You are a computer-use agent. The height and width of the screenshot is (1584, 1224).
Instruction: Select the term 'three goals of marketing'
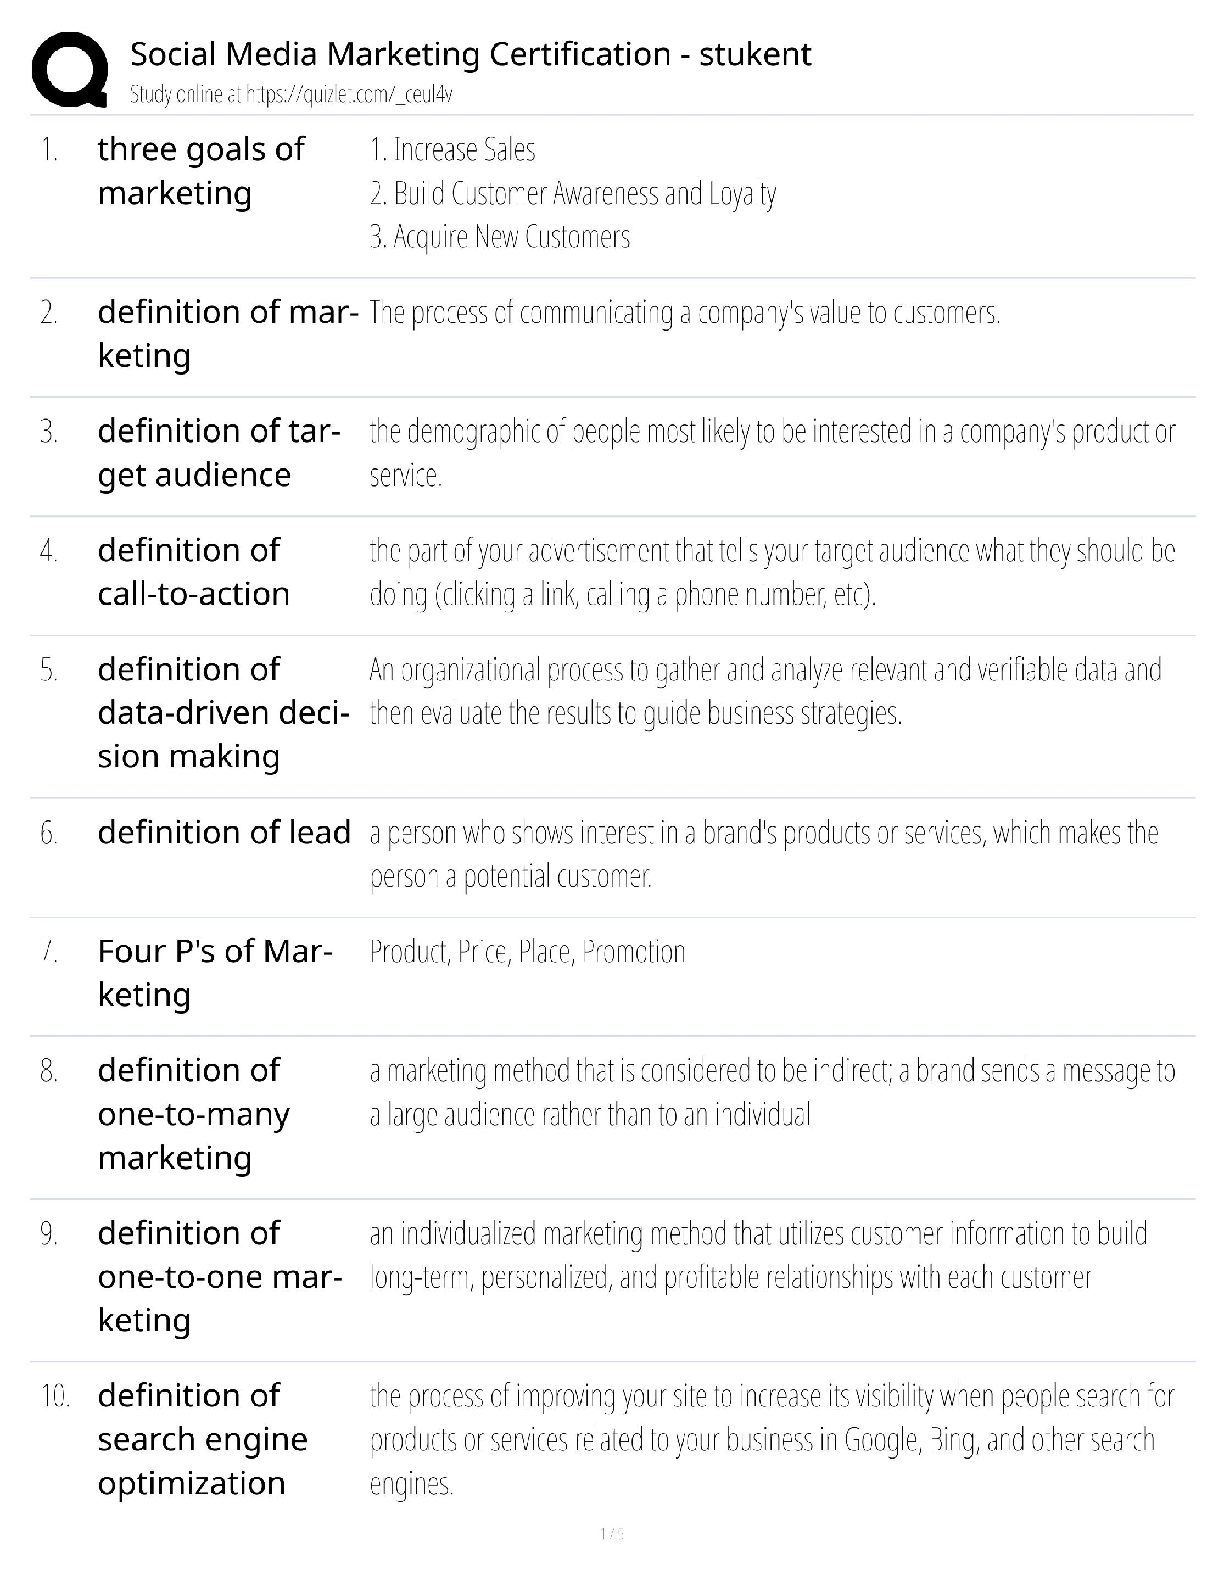[200, 171]
